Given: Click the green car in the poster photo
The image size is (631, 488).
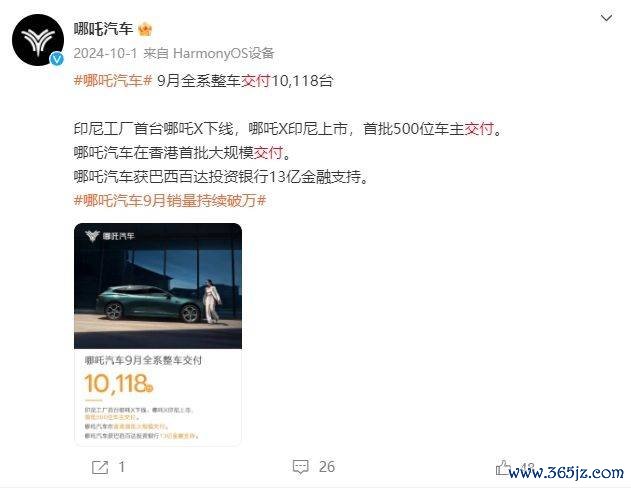Looking at the screenshot, I should click(x=149, y=304).
